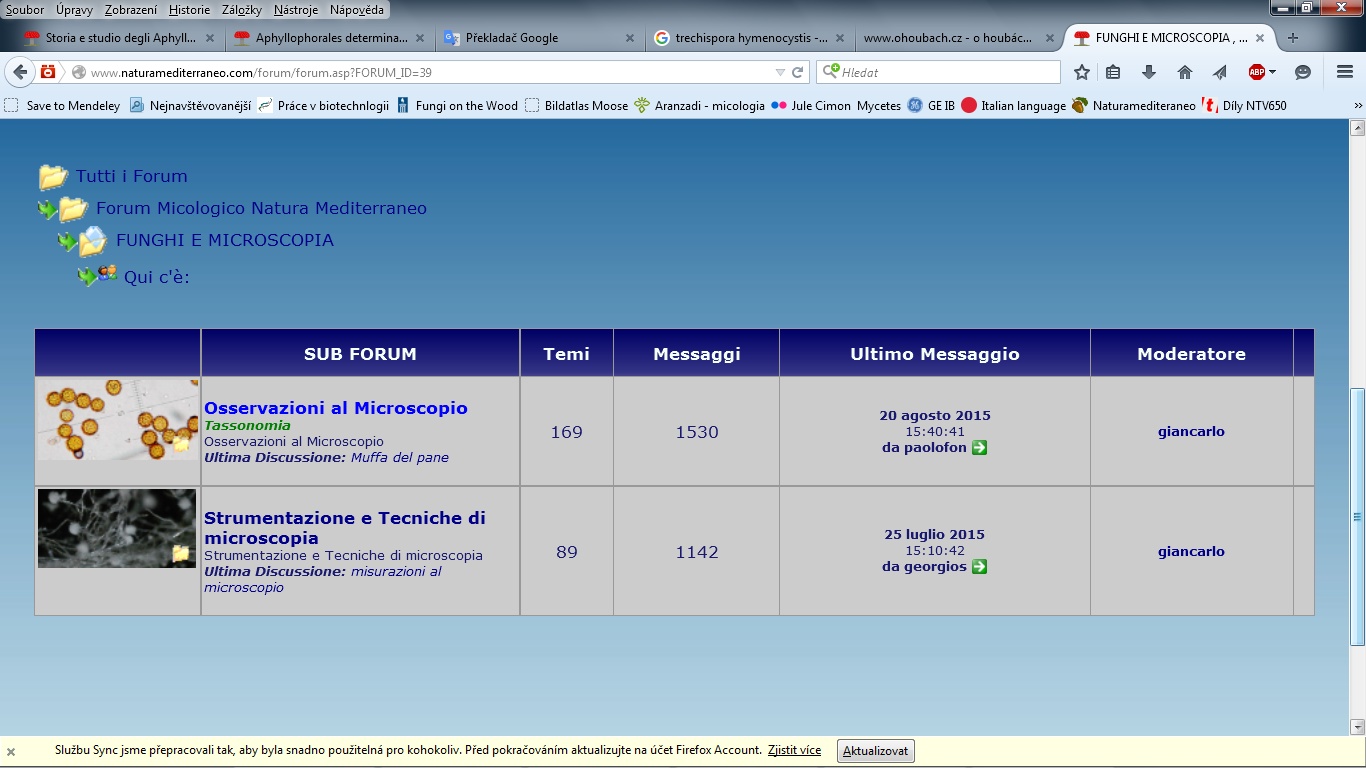Open the bookmarks list clipboard icon

(1113, 72)
